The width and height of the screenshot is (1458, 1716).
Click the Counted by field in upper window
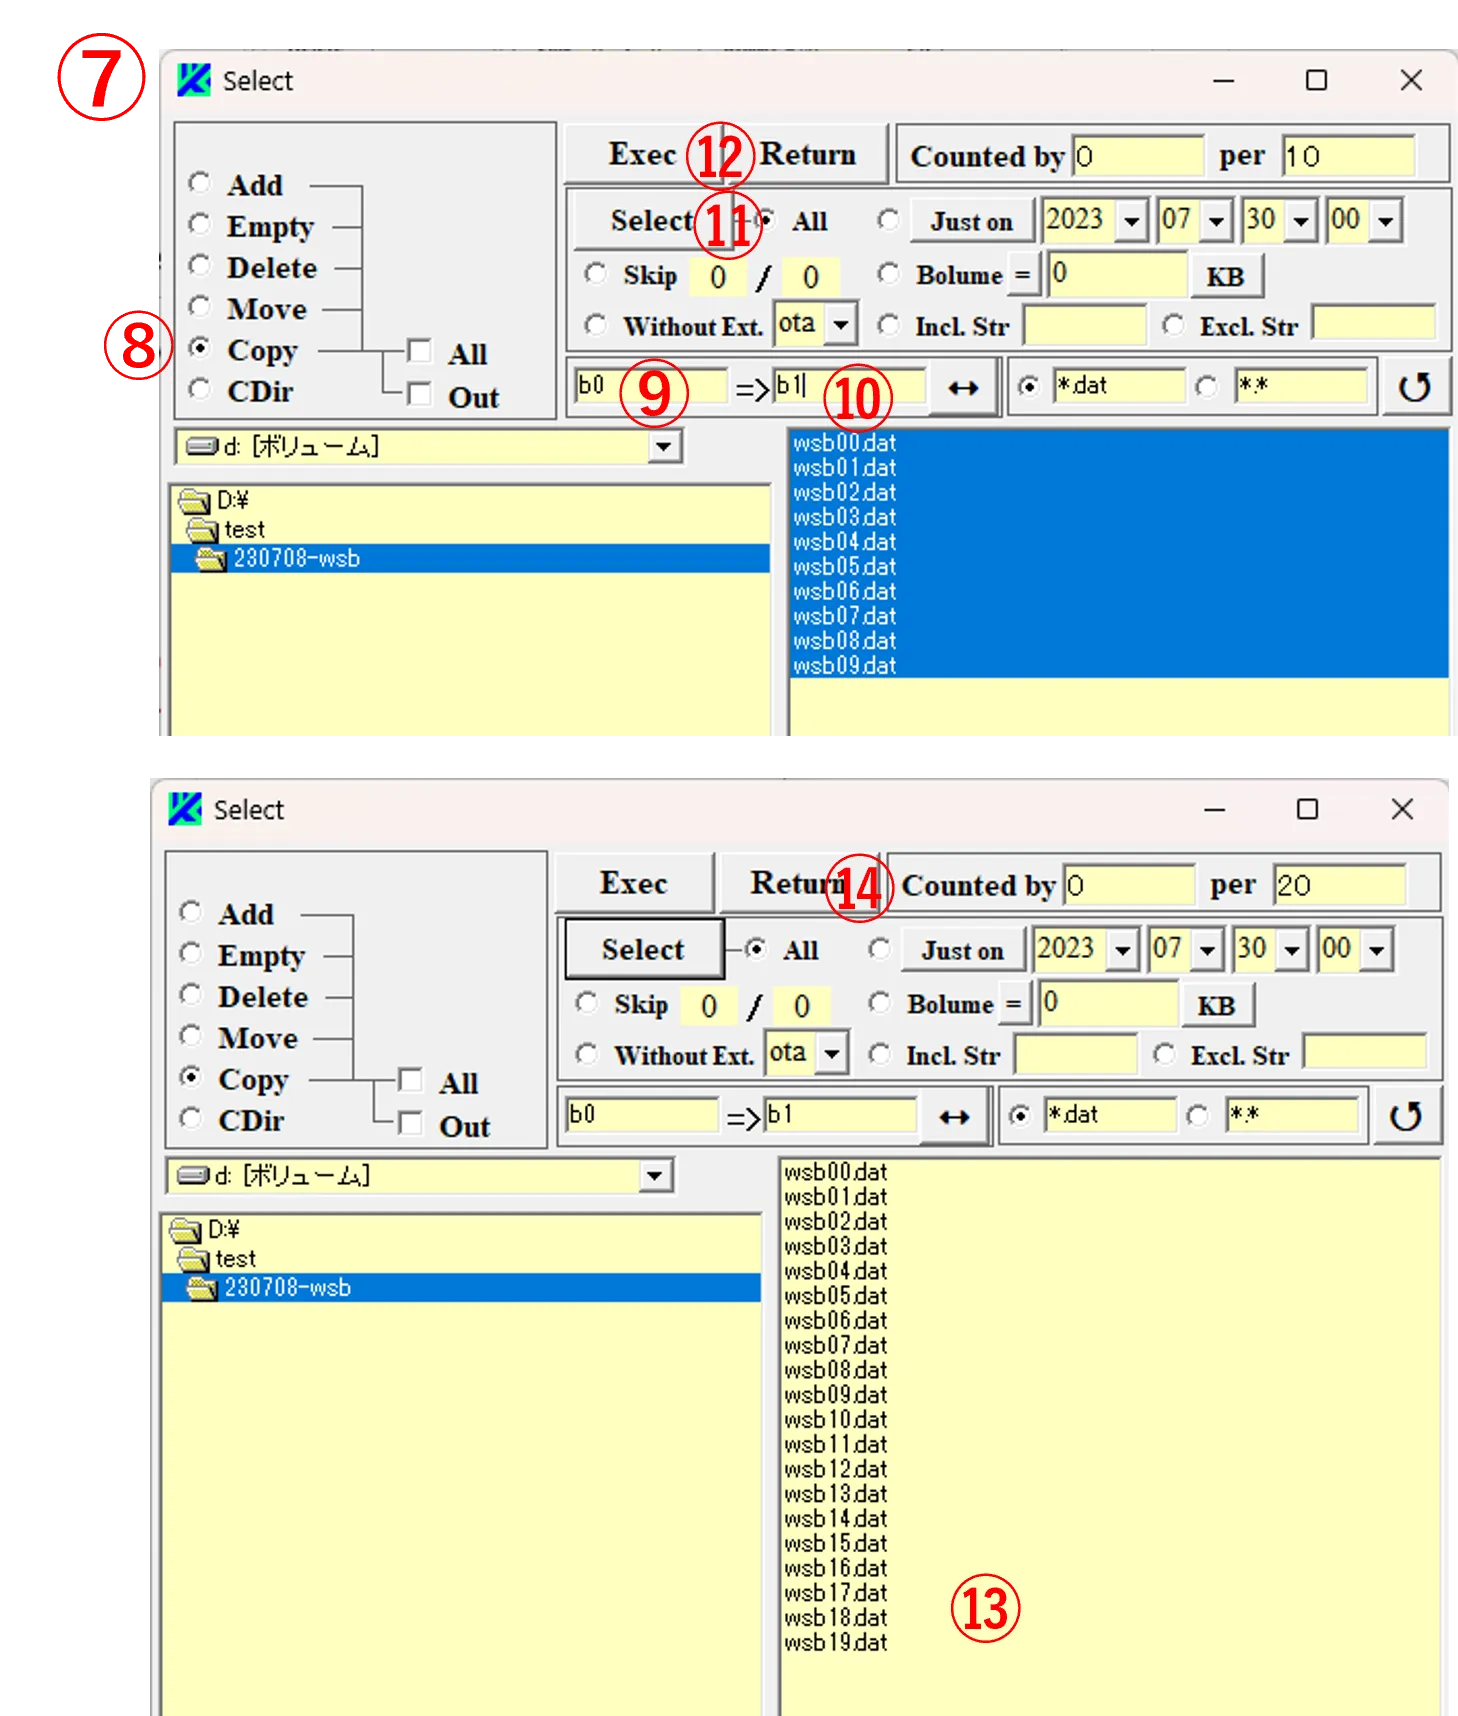point(1138,156)
